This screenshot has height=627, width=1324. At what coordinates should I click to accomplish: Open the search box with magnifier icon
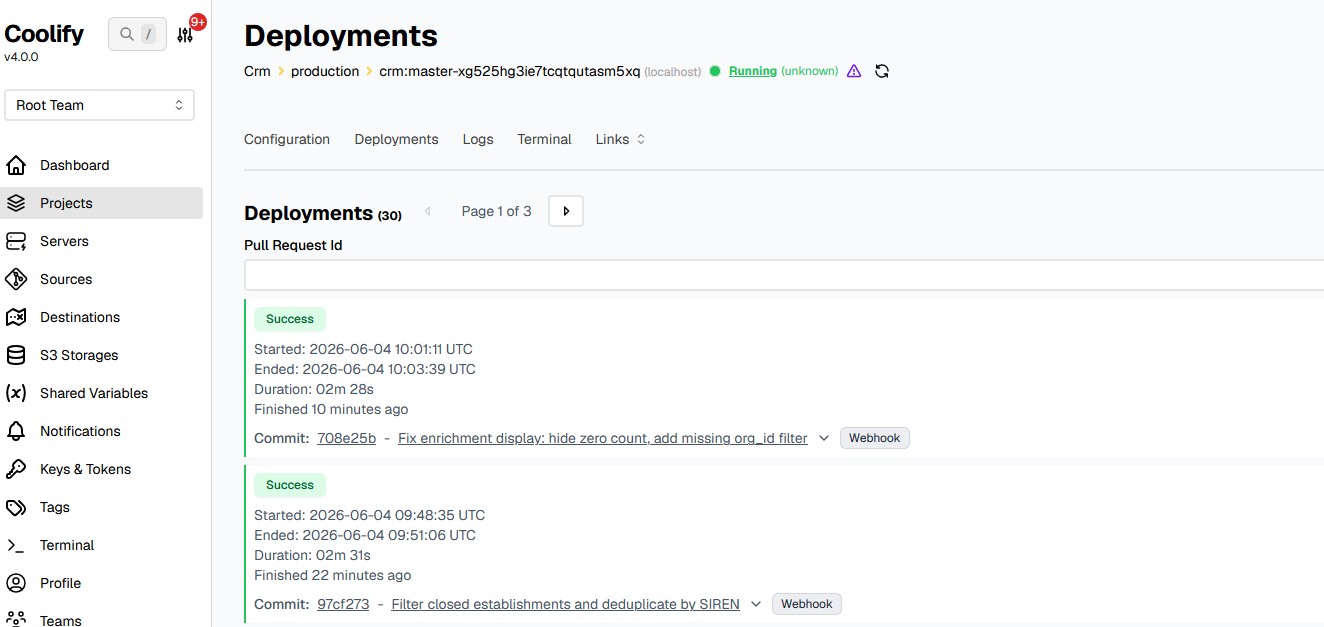click(137, 34)
